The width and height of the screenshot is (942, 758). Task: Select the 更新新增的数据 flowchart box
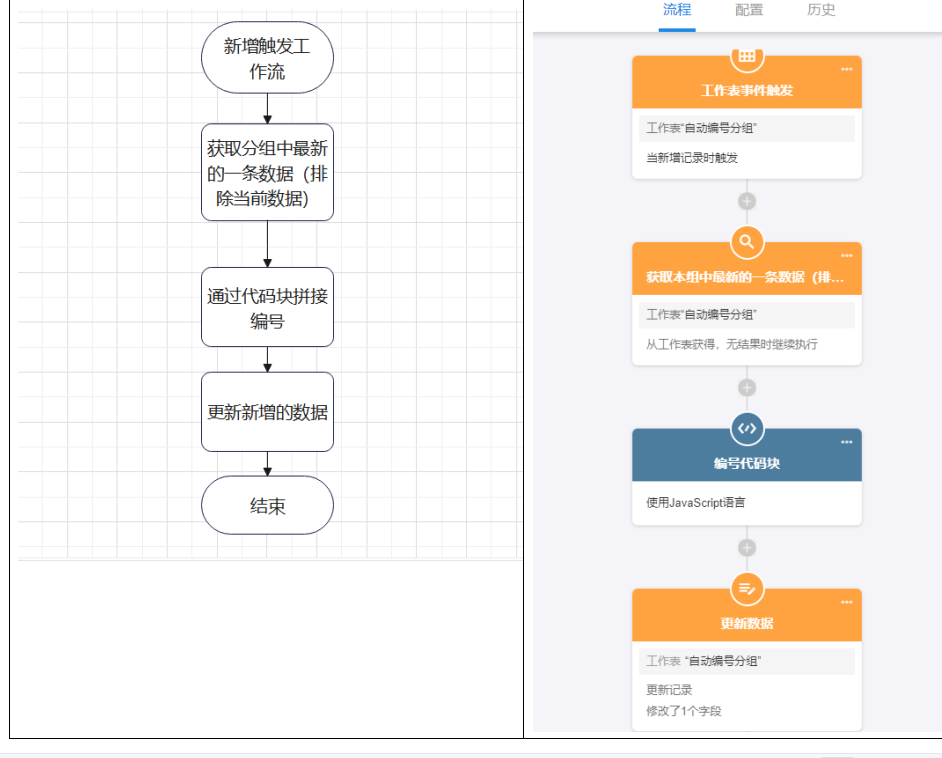[x=267, y=412]
